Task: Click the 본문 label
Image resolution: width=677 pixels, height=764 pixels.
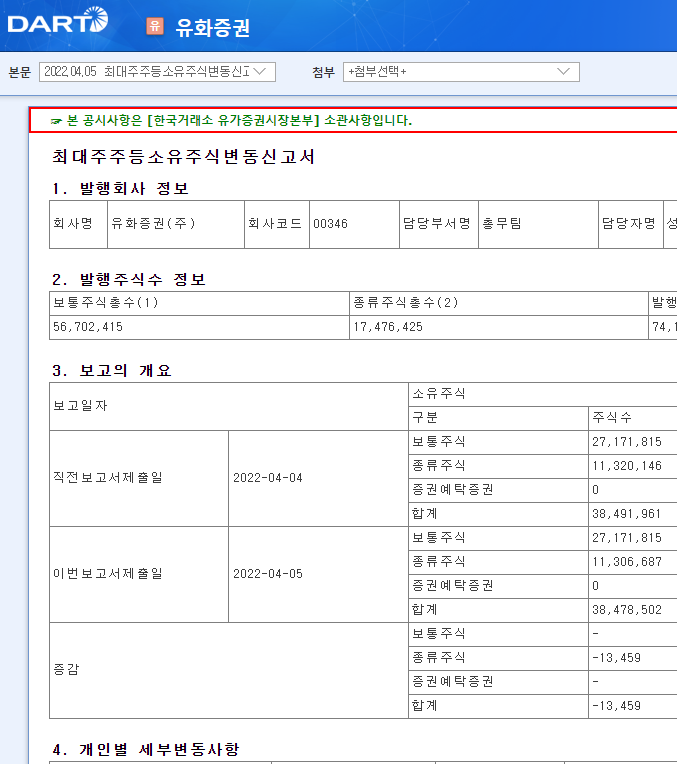Action: 19,73
